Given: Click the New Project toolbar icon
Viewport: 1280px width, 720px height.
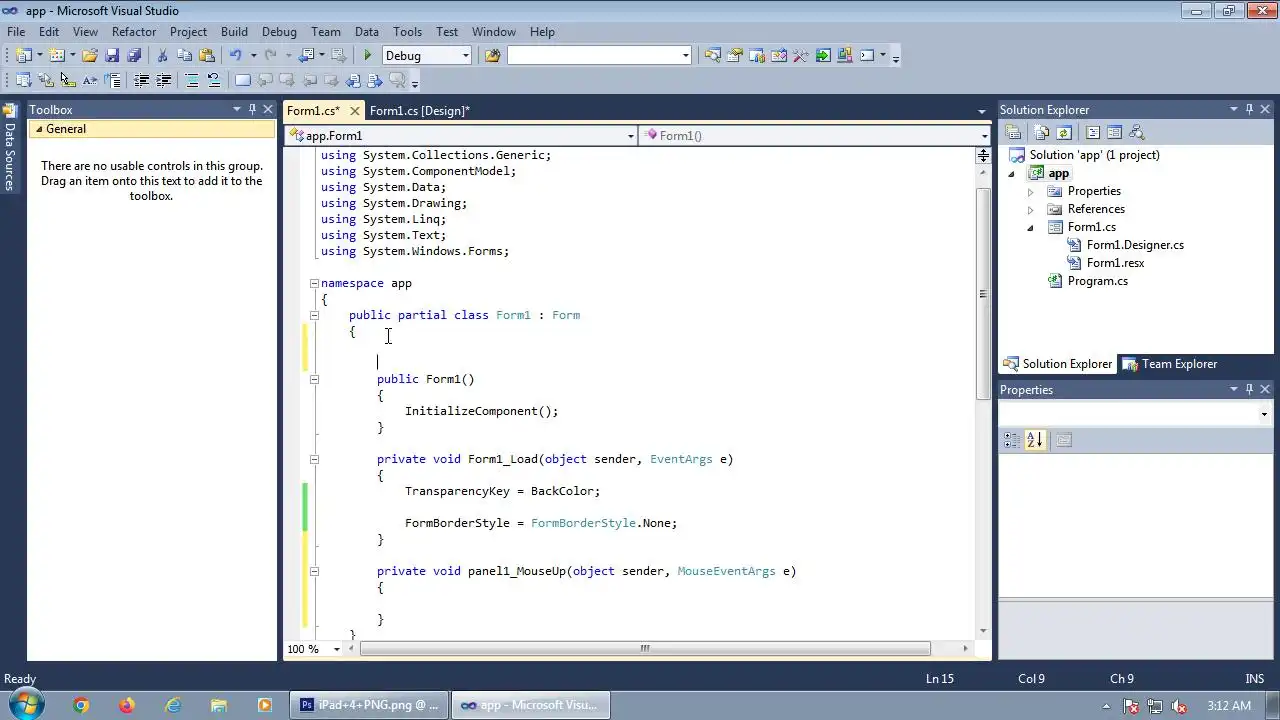Looking at the screenshot, I should pos(23,55).
